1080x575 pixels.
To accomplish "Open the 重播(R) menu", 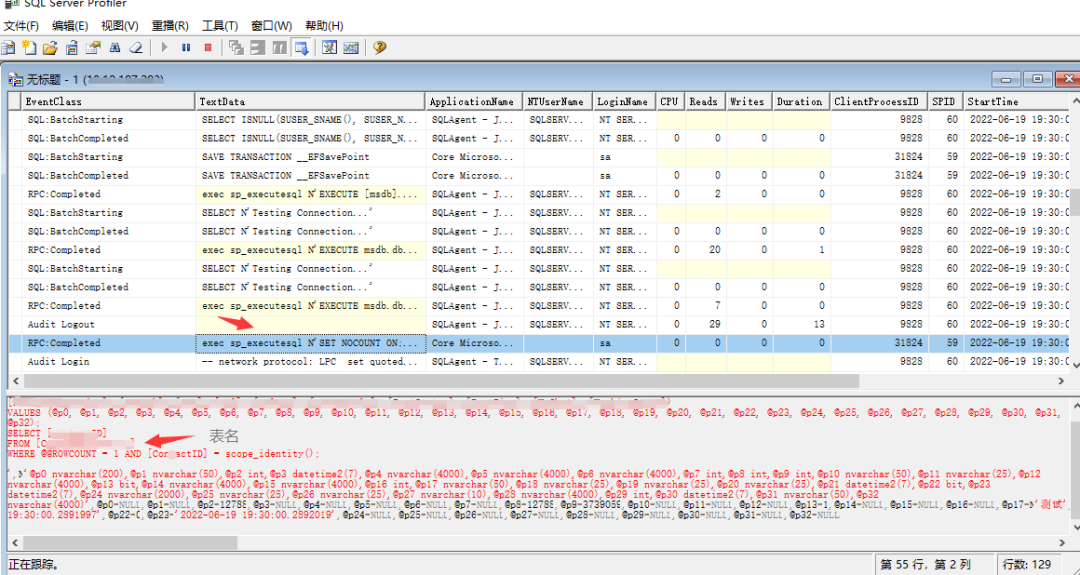I will 170,25.
